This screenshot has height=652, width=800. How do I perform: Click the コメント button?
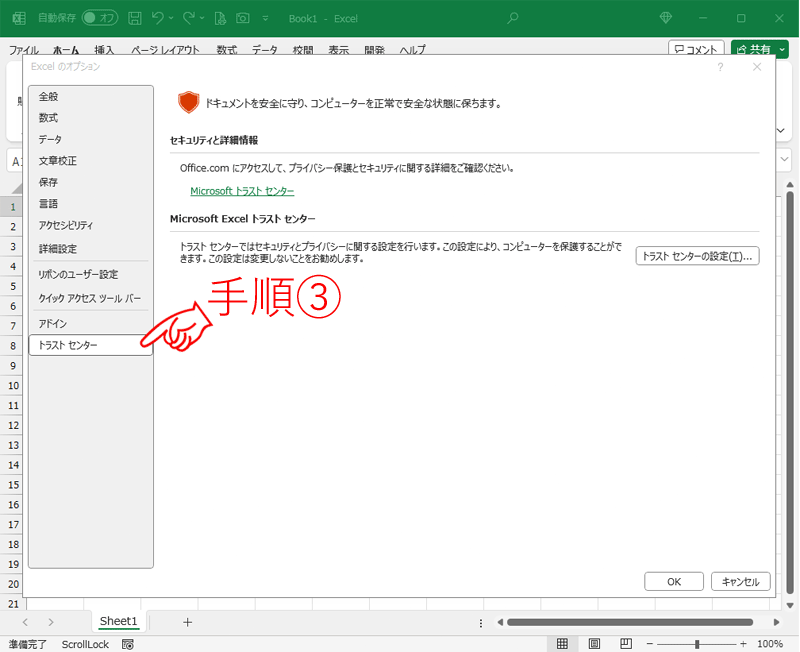point(696,49)
